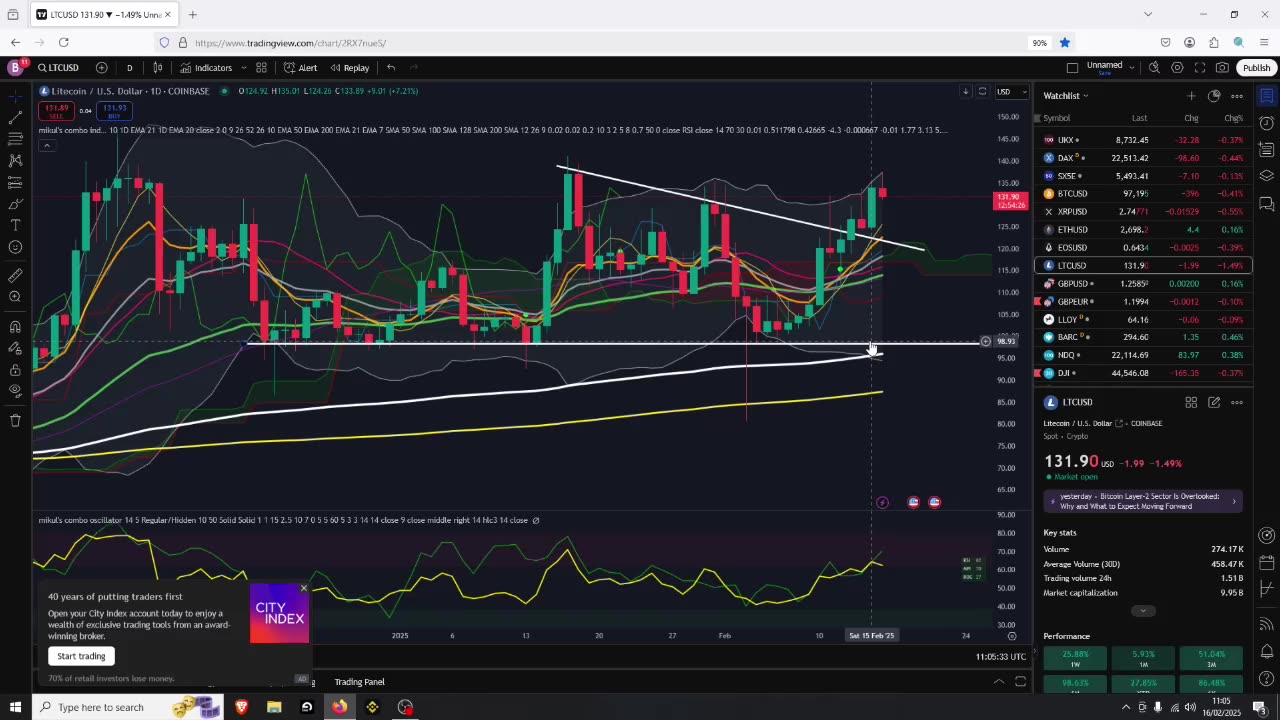Start bar Replay mode
Screen dimensions: 1280x720
(349, 68)
